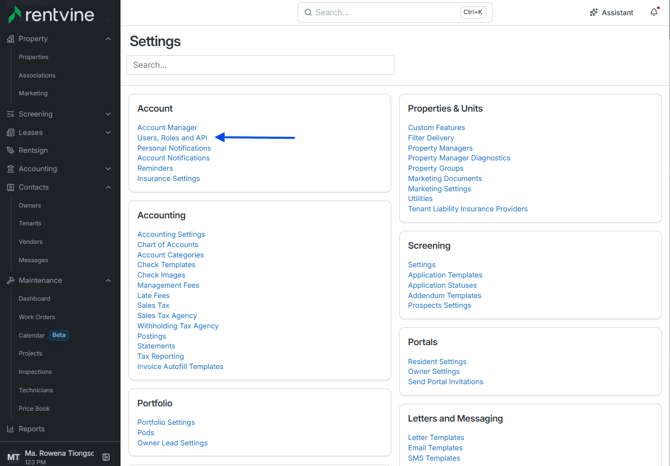Collapse the Property menu chevron

click(x=108, y=39)
